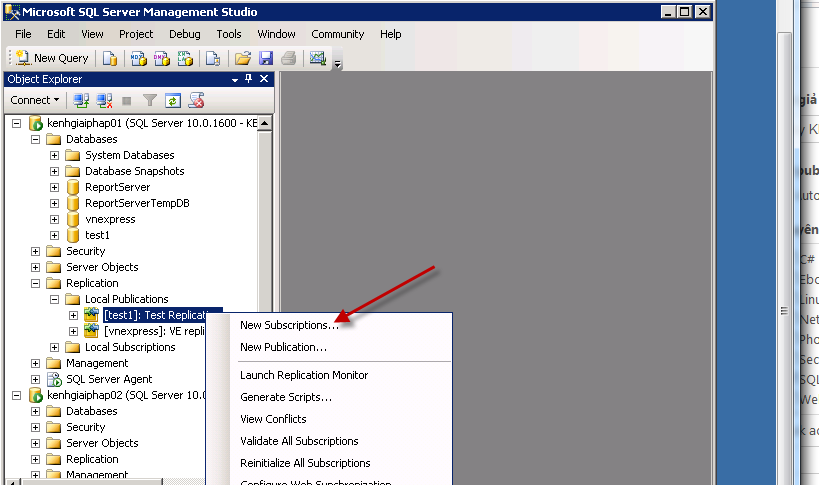The height and width of the screenshot is (485, 819).
Task: Click the Analysis Services XMLA Query icon
Action: (x=185, y=58)
